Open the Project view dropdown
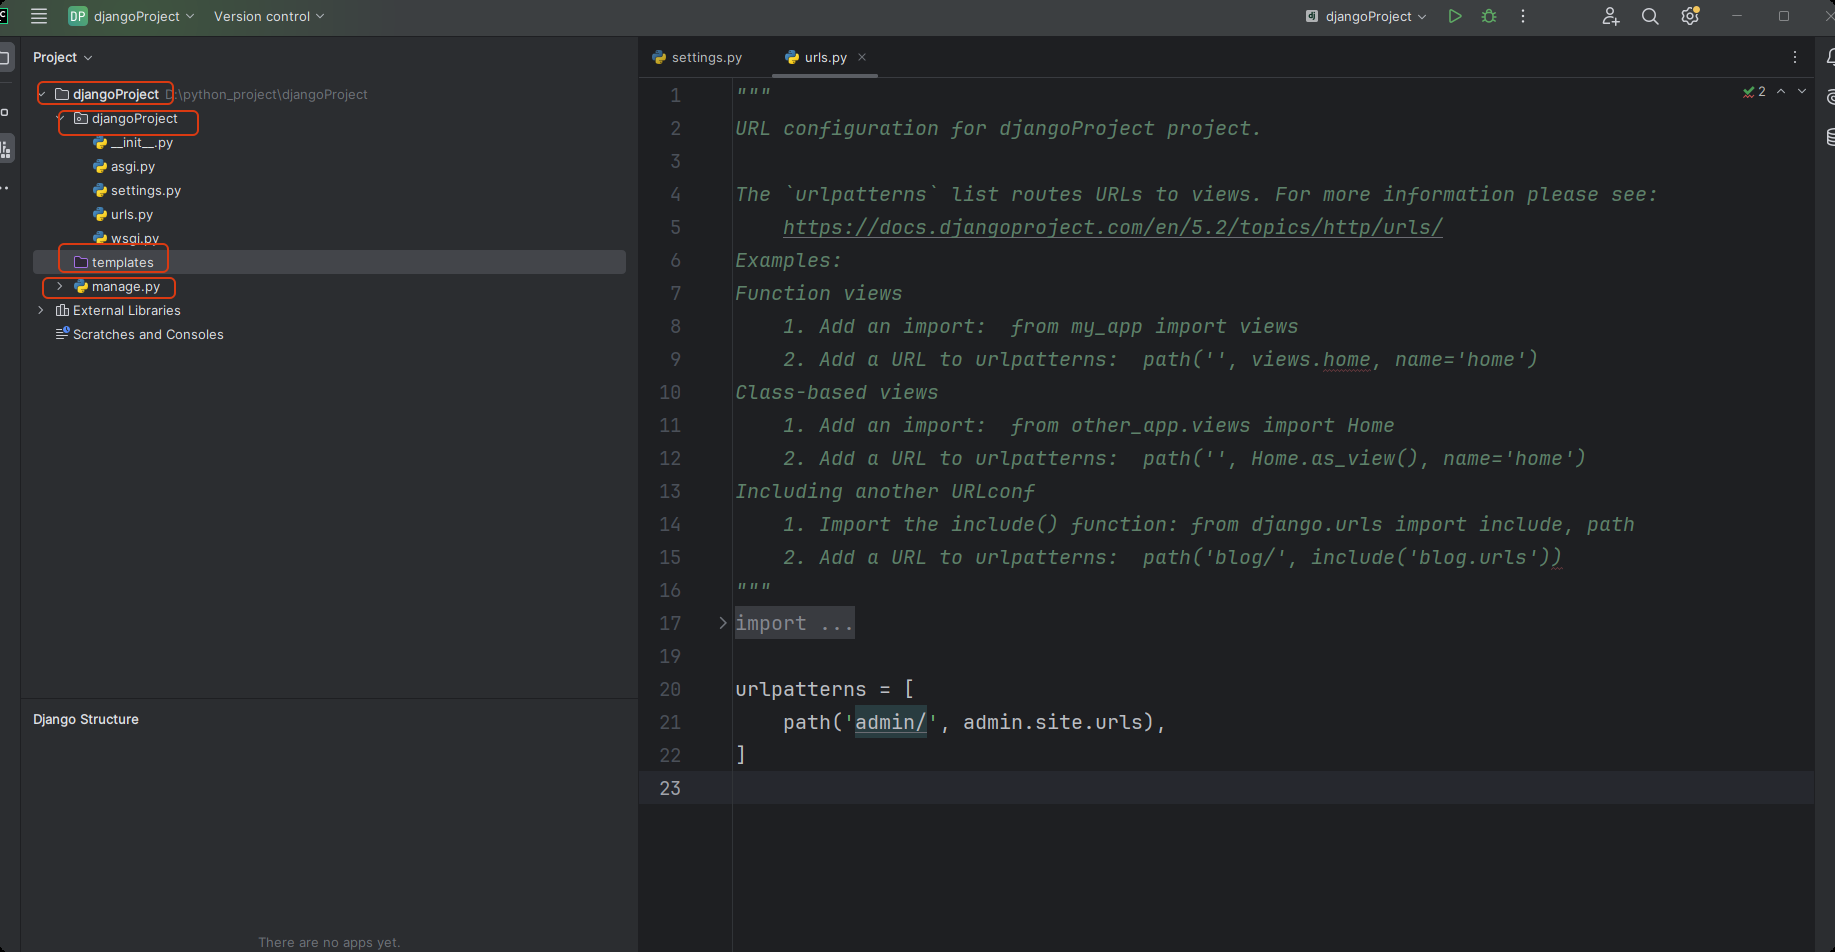Screen dimensions: 1835x952 (62, 58)
